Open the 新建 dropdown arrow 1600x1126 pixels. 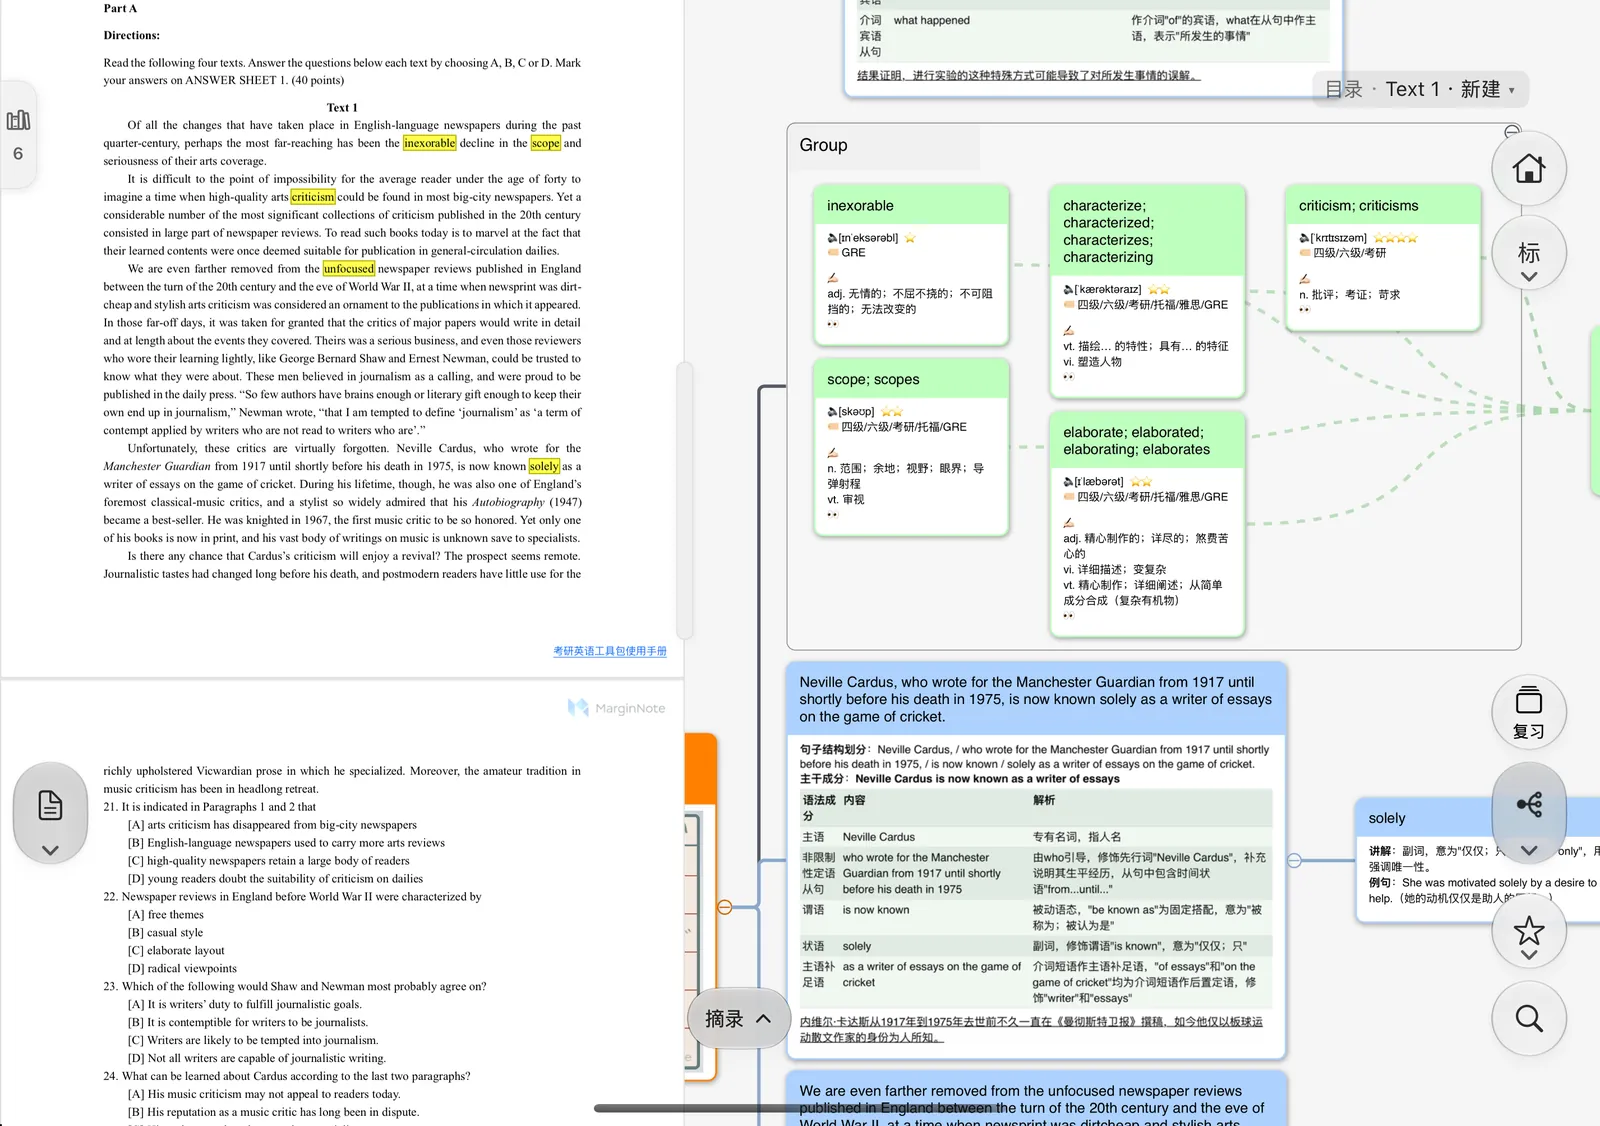[1511, 90]
